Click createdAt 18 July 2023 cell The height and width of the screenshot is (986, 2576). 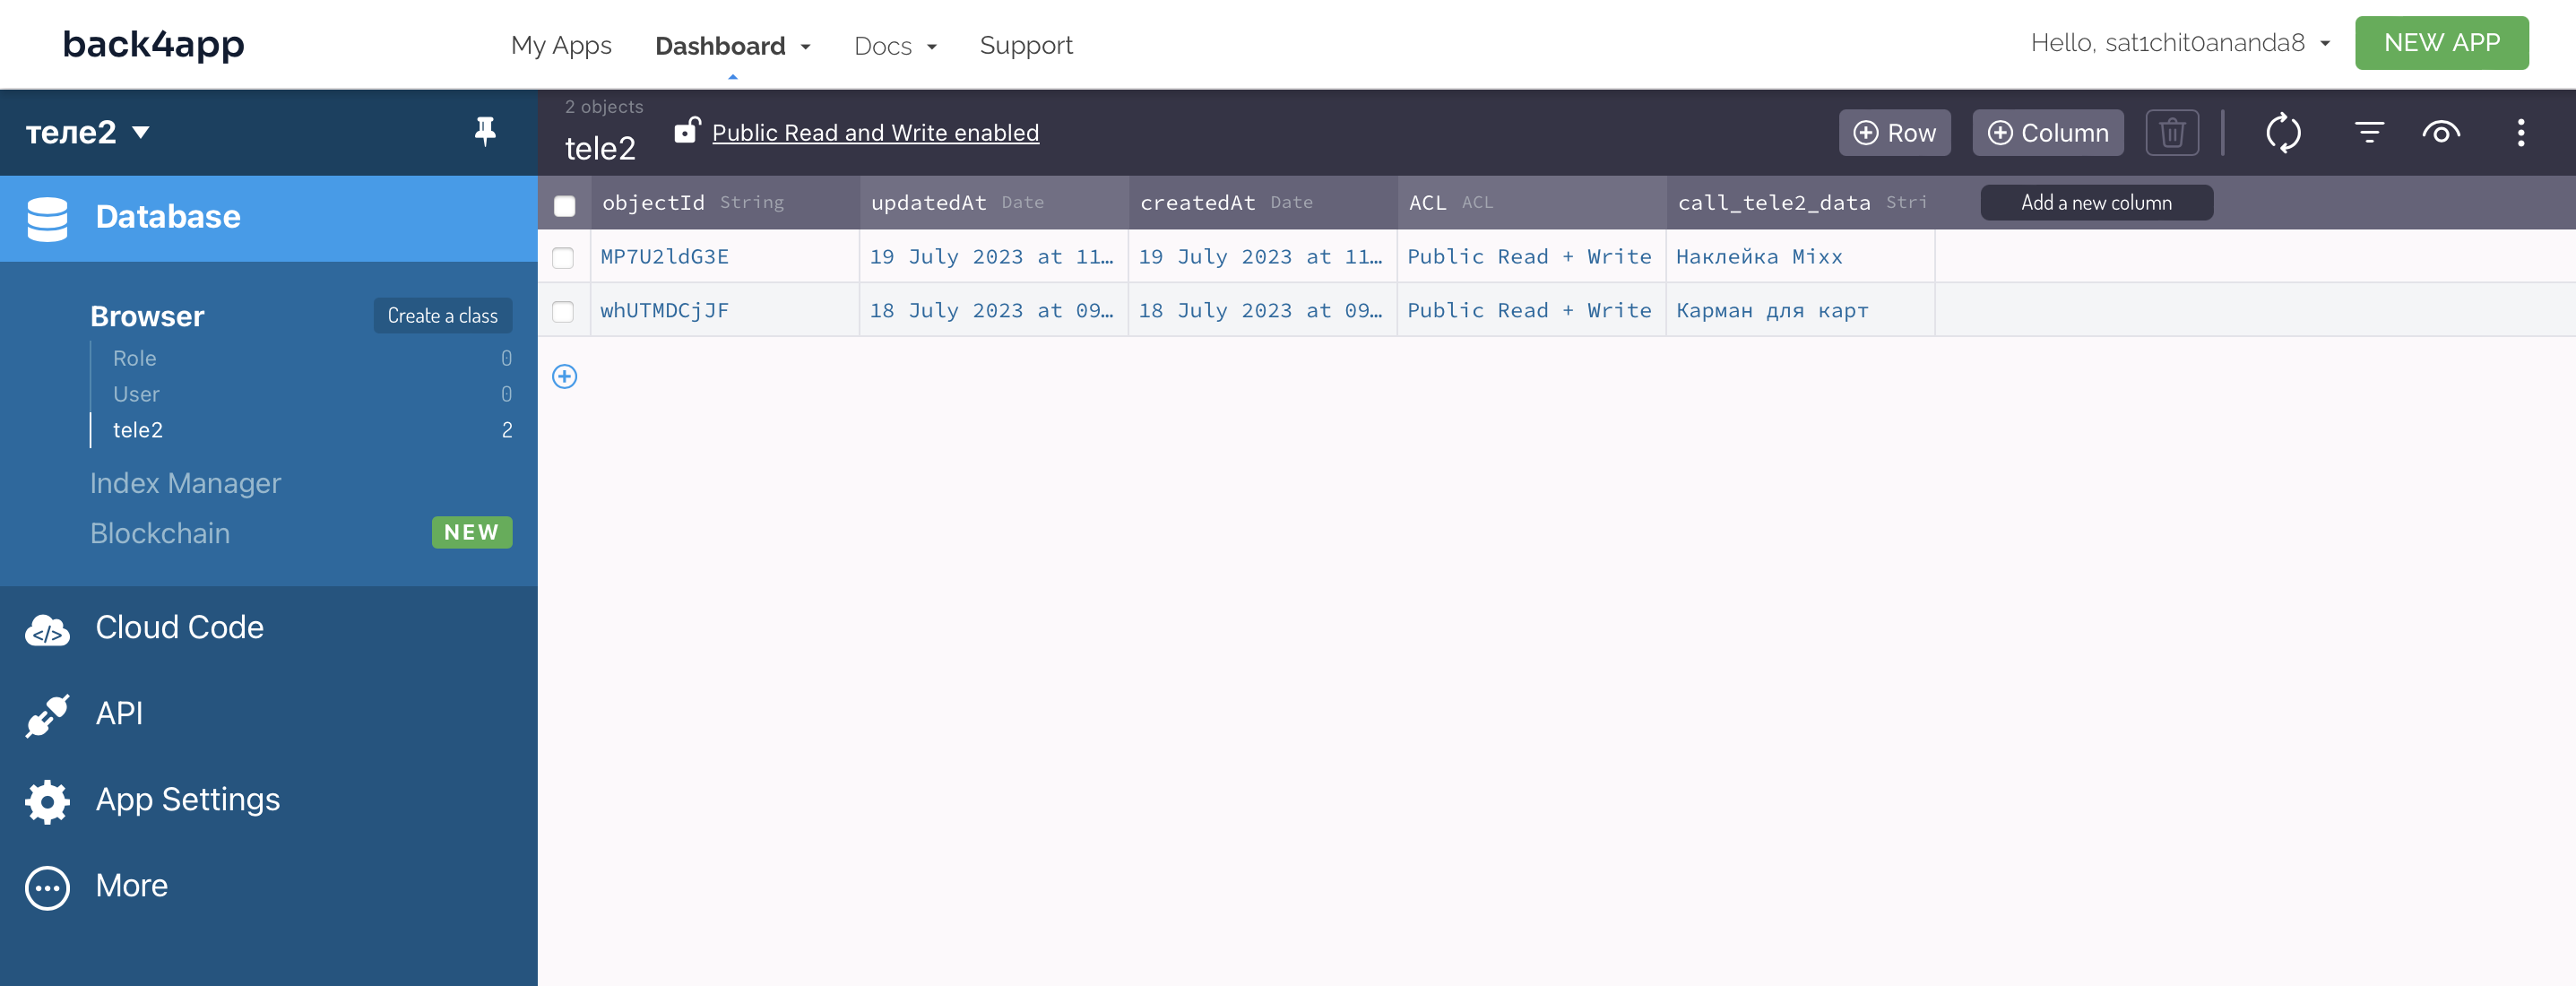point(1263,311)
